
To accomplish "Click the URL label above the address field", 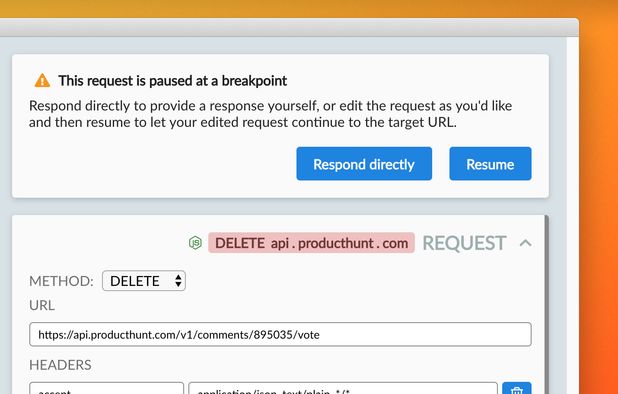I will pyautogui.click(x=42, y=305).
